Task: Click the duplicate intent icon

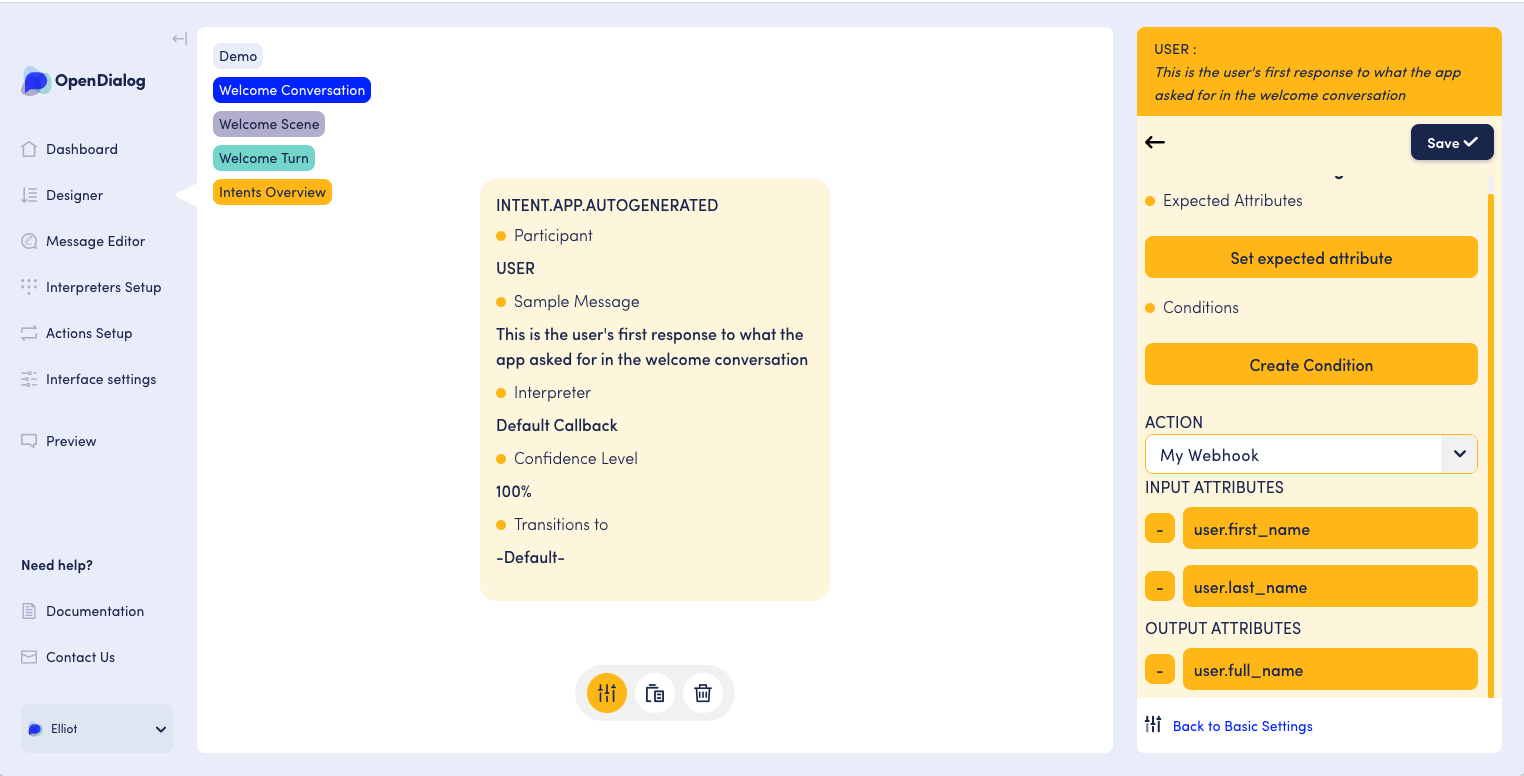Action: 655,693
